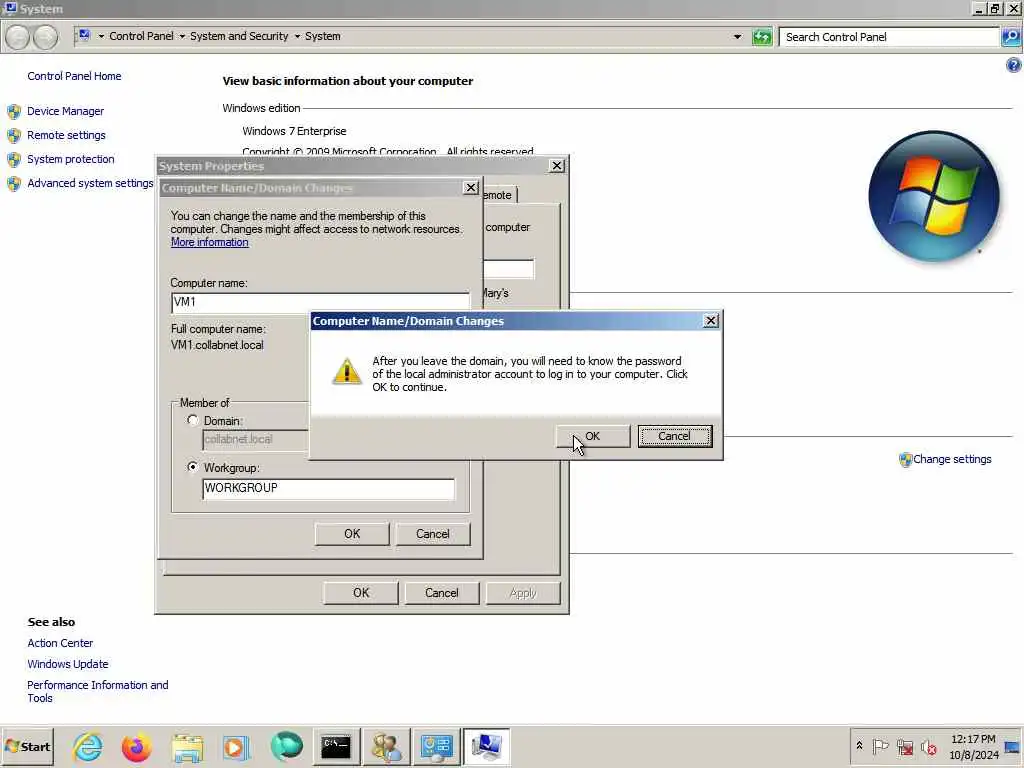The height and width of the screenshot is (768, 1024).
Task: Click Cancel in System Properties window
Action: (441, 593)
